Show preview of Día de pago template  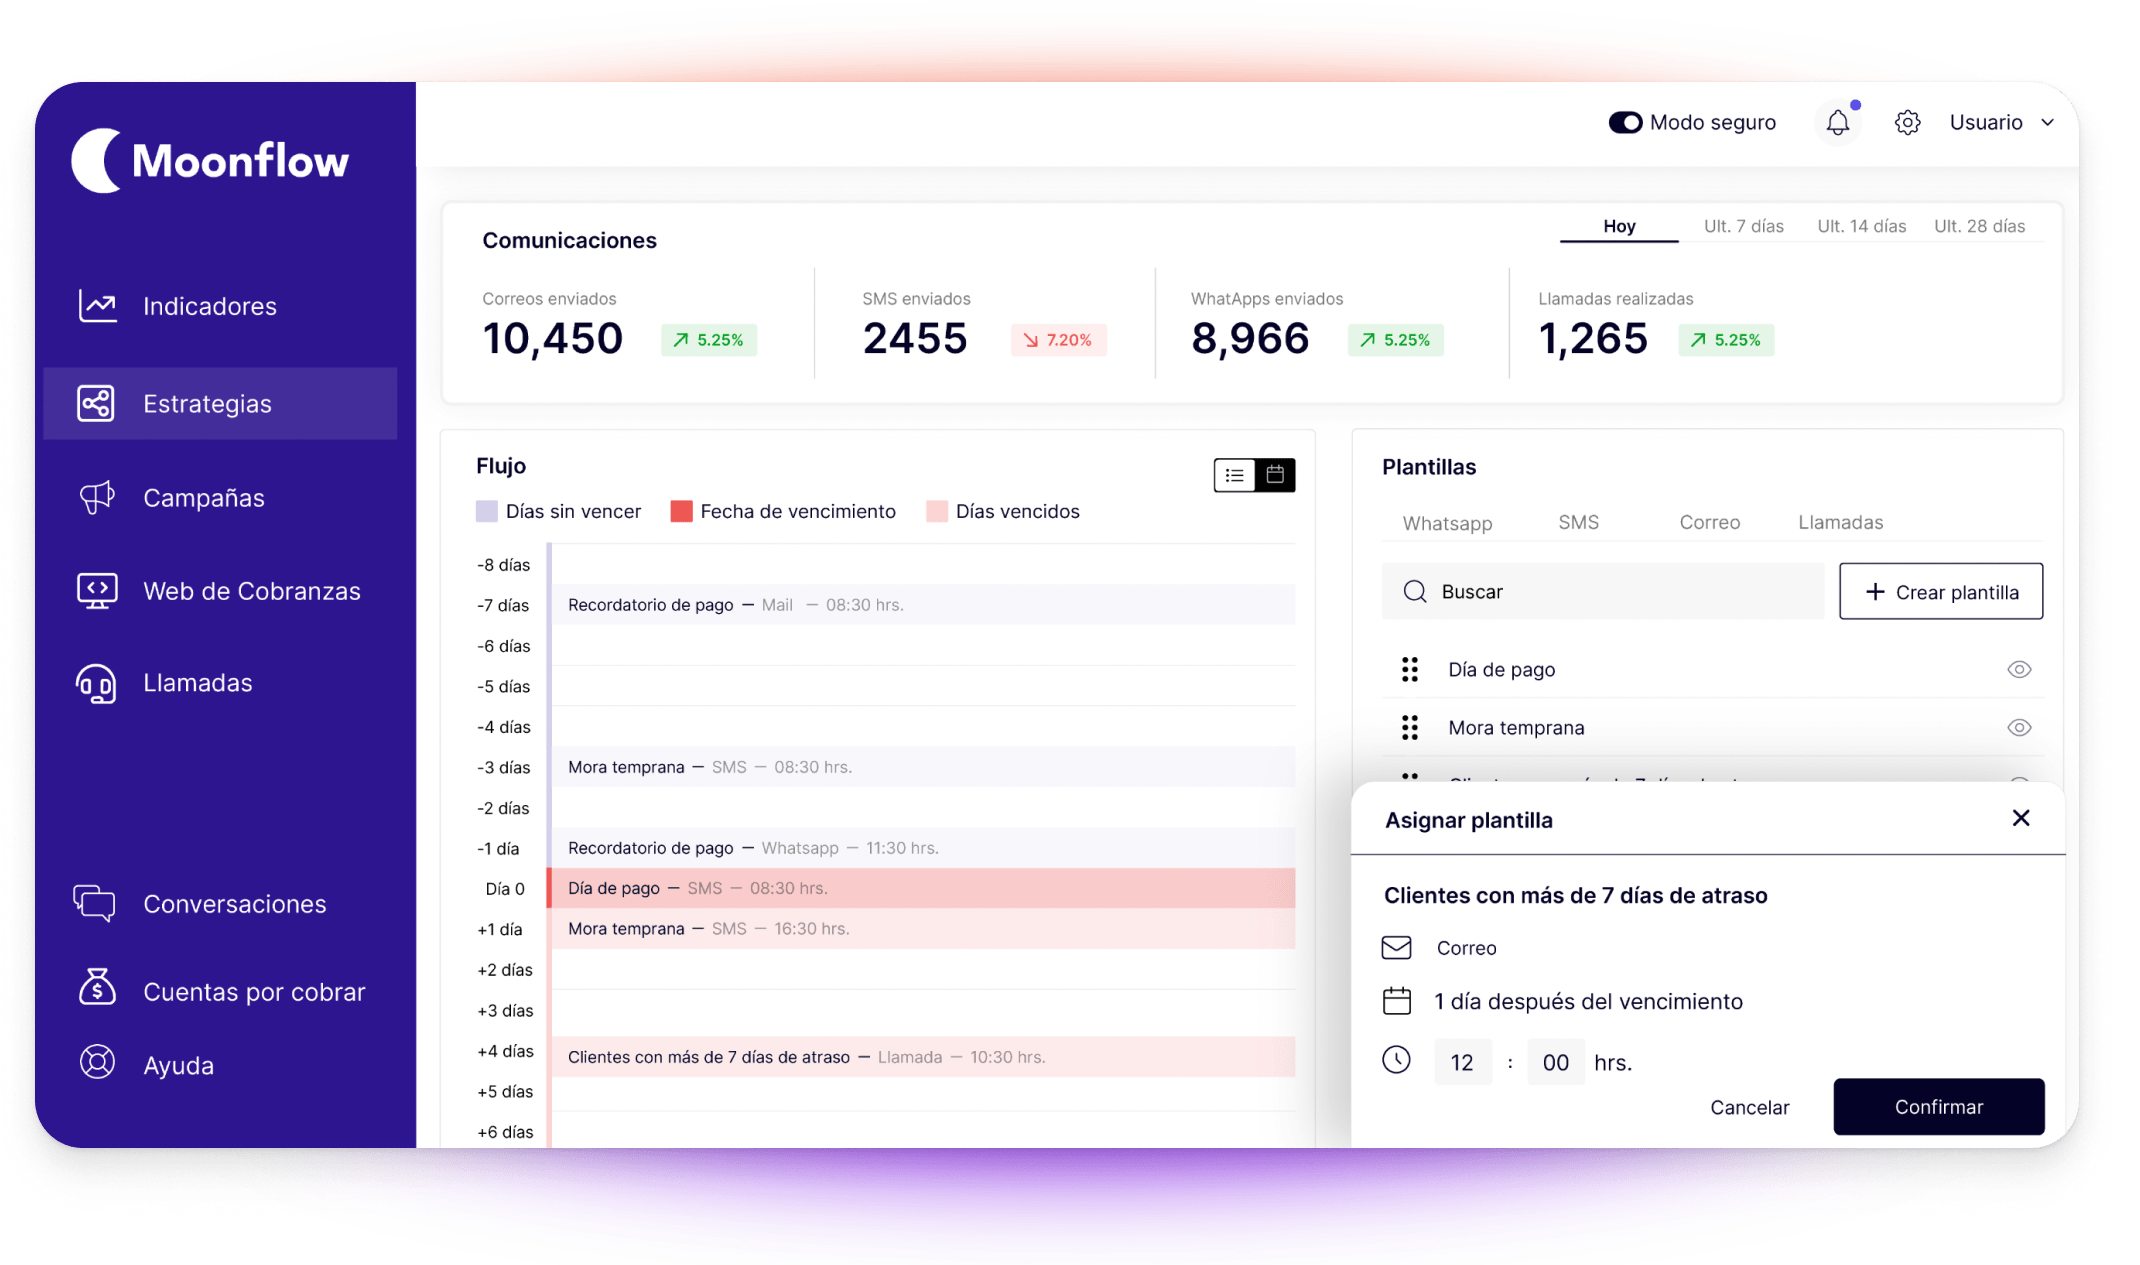click(2019, 669)
